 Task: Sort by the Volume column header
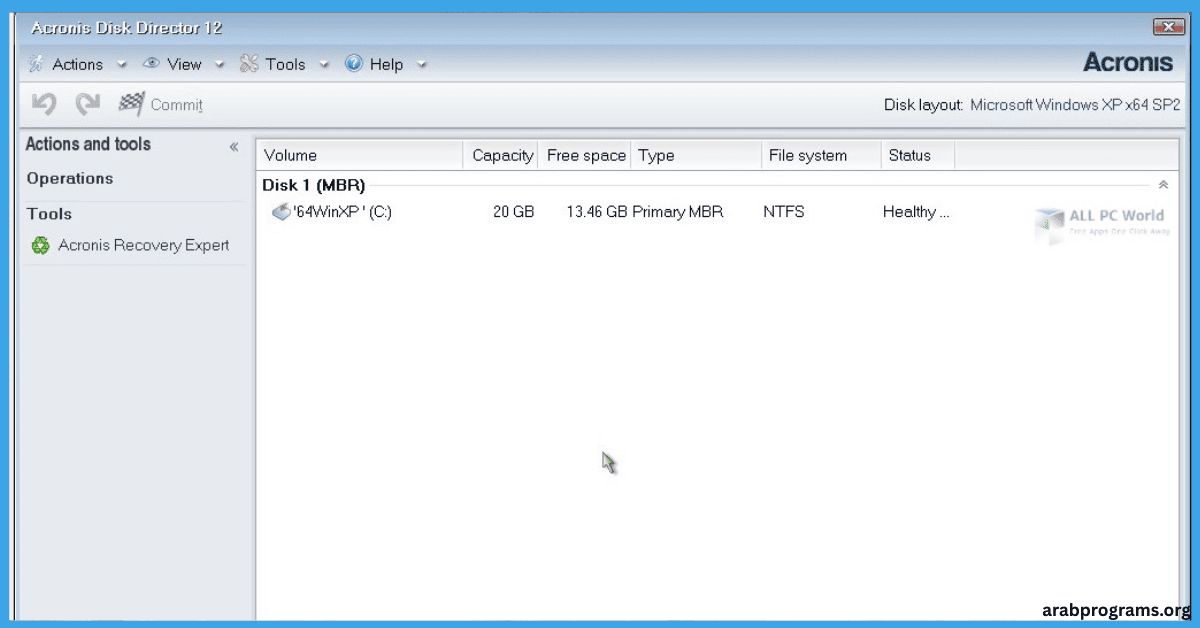[360, 155]
